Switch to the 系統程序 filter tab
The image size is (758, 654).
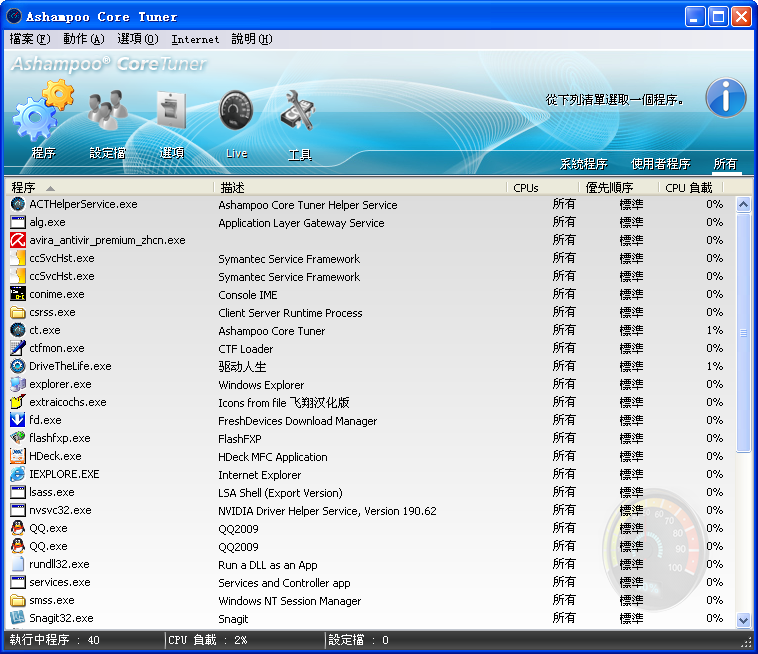point(583,164)
